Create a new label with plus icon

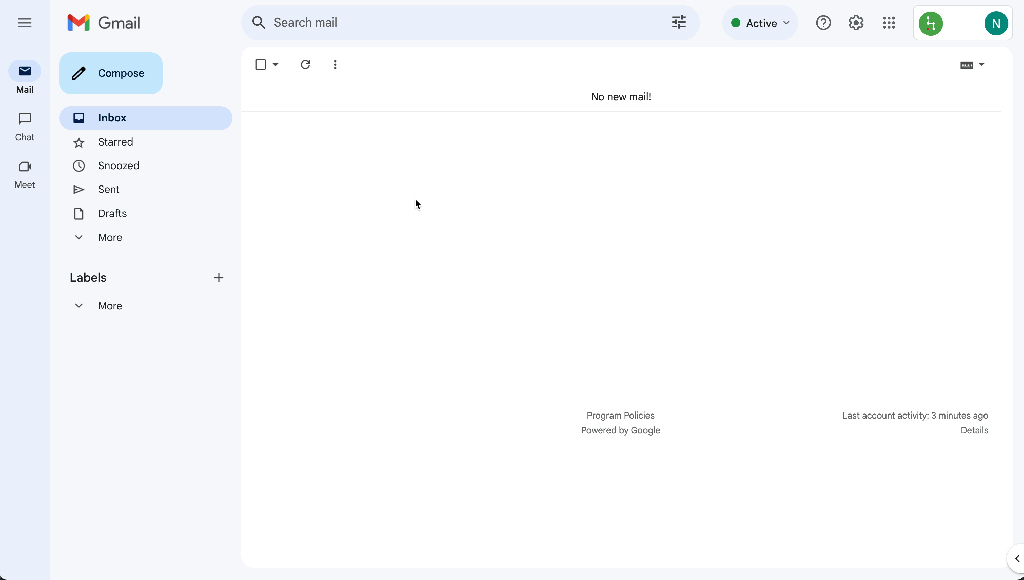(219, 278)
